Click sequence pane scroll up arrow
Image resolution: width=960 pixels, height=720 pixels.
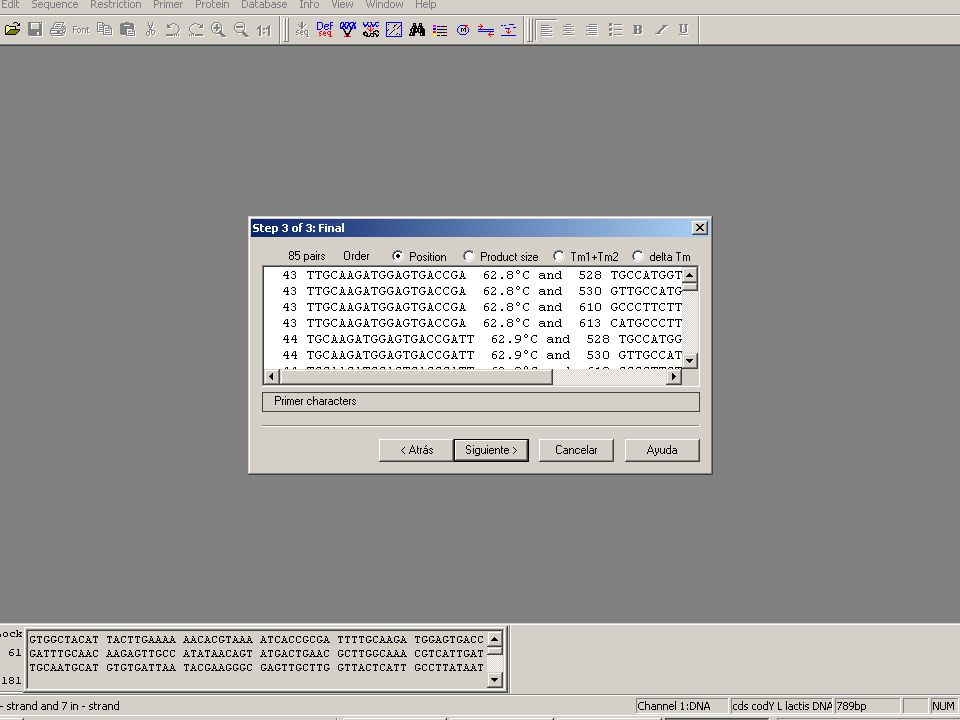(495, 639)
